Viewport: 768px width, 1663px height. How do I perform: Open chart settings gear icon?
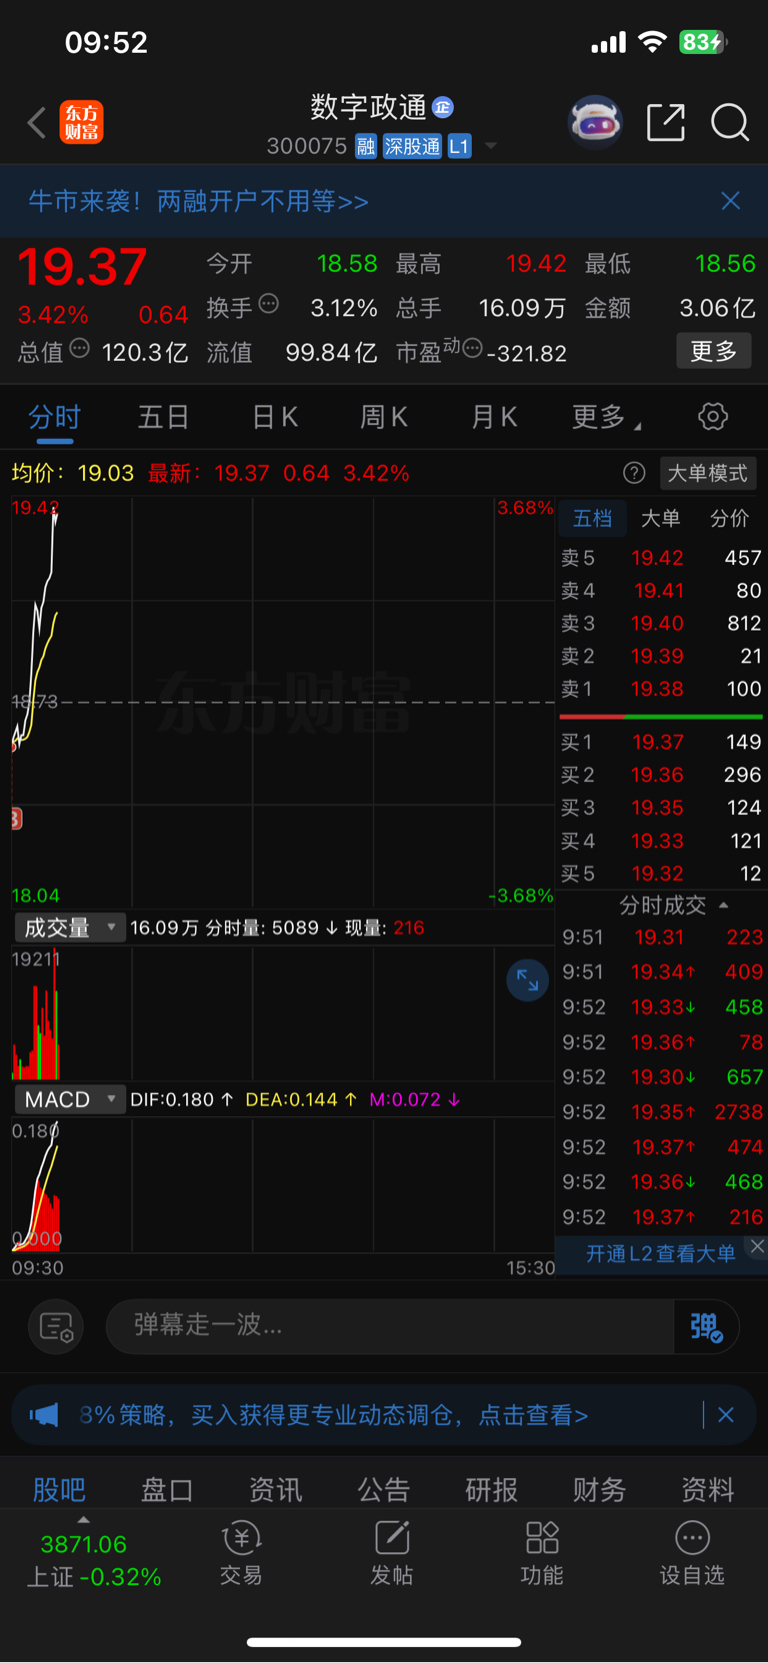click(x=713, y=417)
